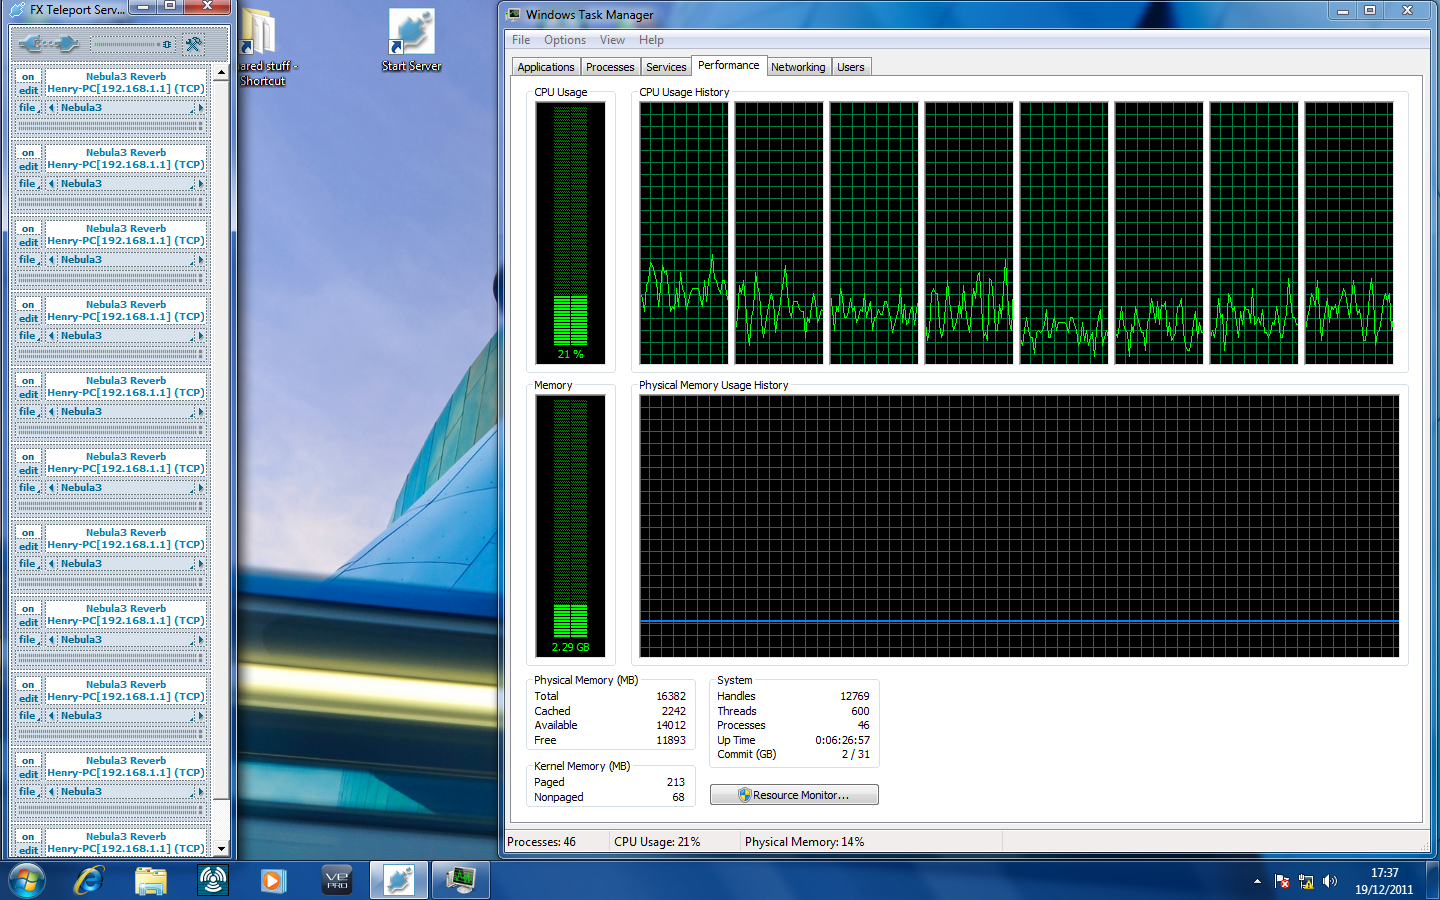Open the Start Server desktop shortcut
The image size is (1440, 900).
(411, 40)
